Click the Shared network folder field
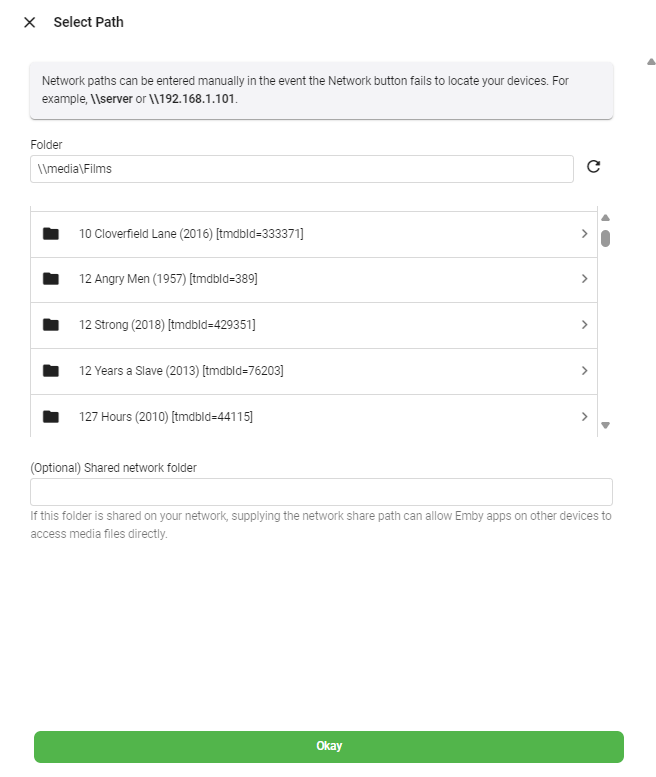This screenshot has width=656, height=777. pos(321,492)
